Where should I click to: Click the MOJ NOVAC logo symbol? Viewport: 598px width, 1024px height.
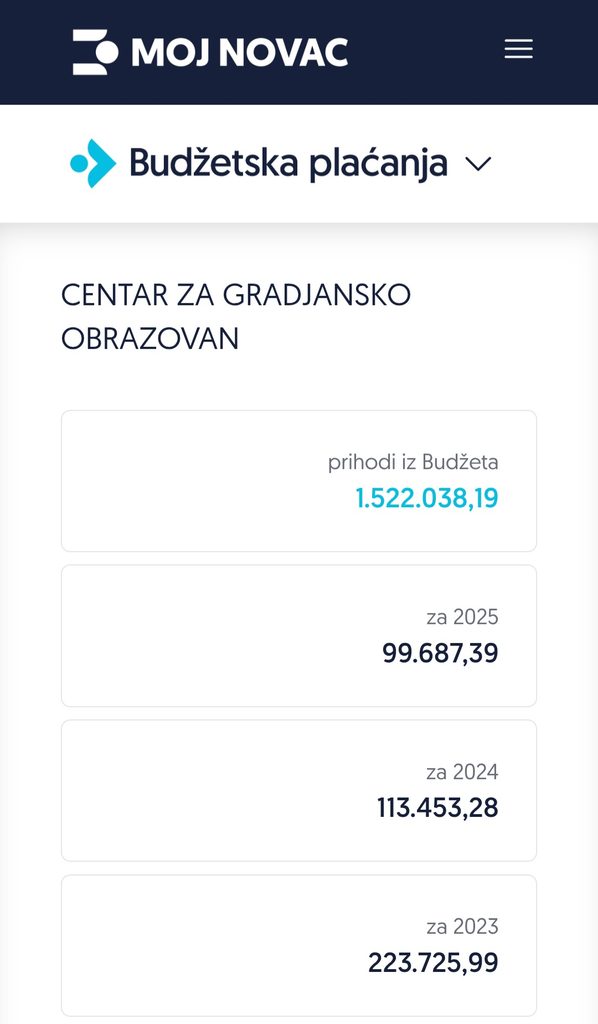click(x=95, y=52)
